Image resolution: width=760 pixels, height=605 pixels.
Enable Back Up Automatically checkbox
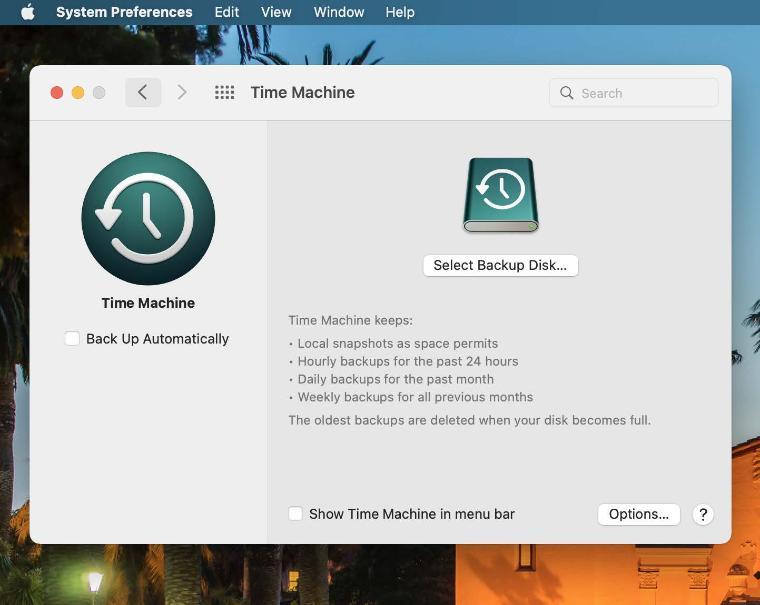coord(72,338)
